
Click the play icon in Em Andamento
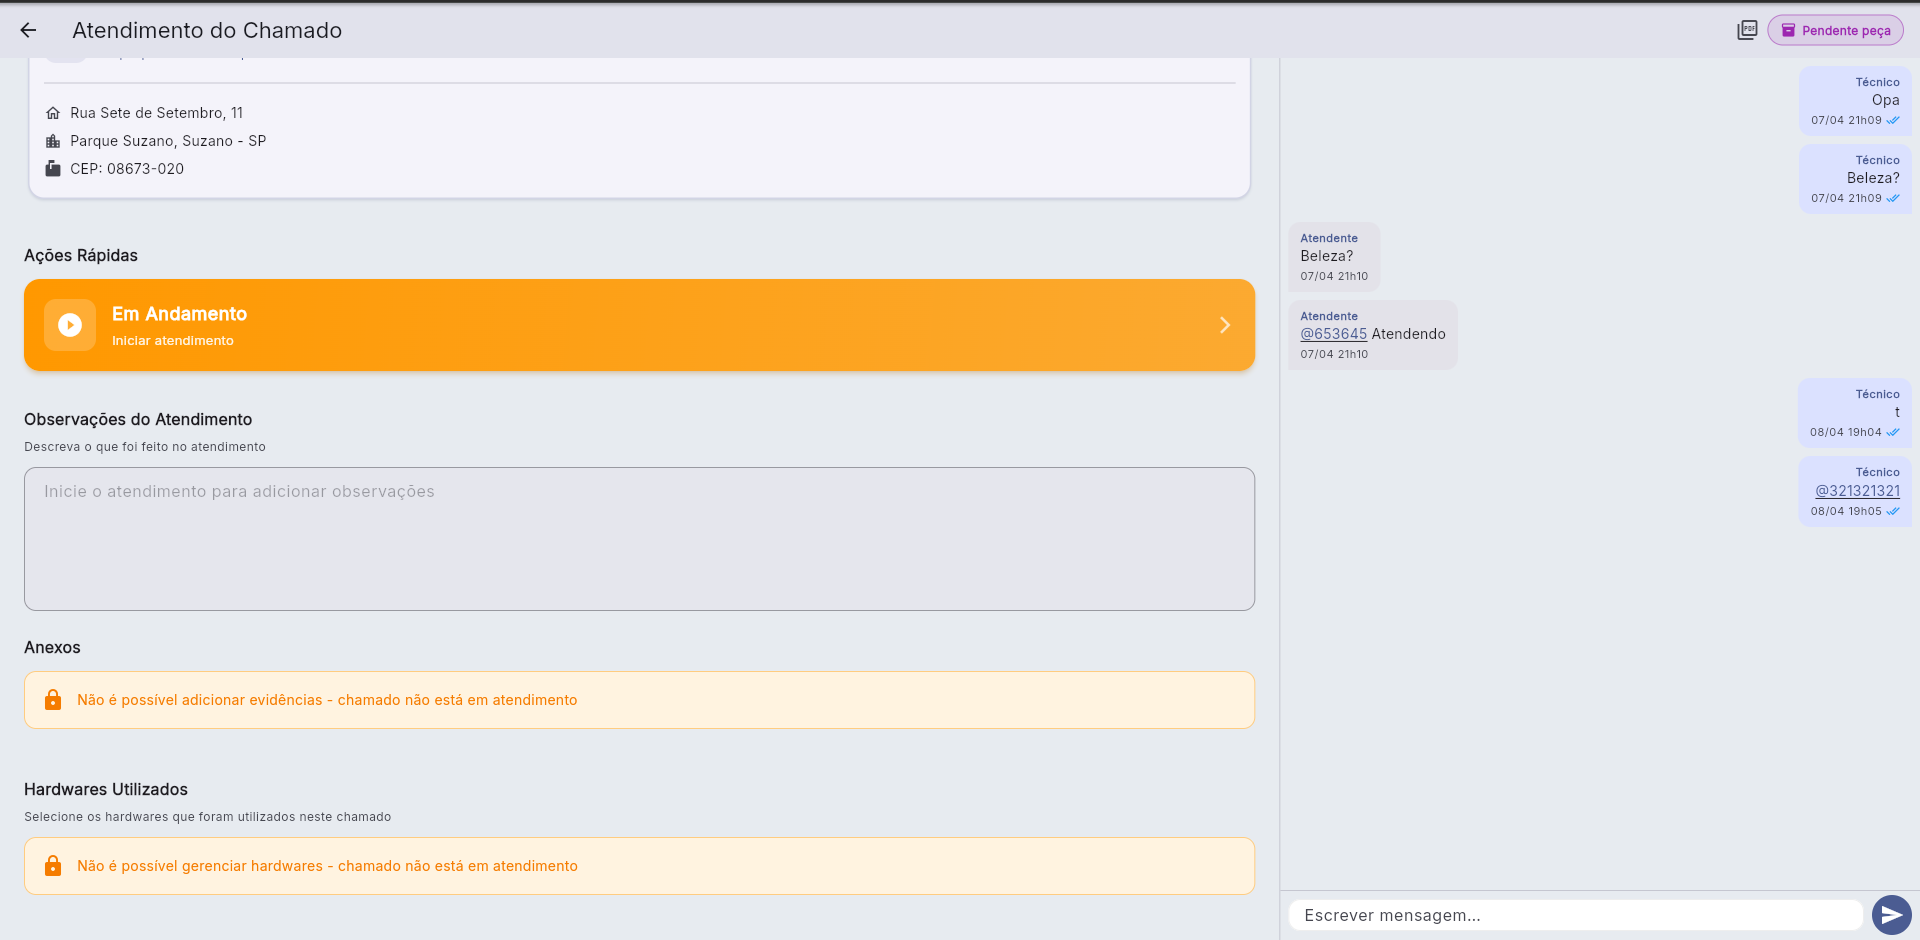(70, 325)
